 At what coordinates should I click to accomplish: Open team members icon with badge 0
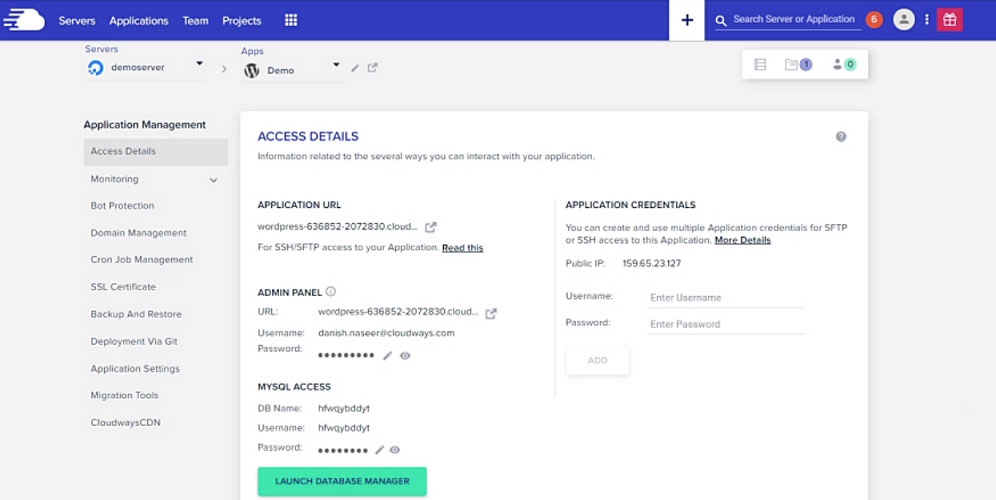point(844,64)
